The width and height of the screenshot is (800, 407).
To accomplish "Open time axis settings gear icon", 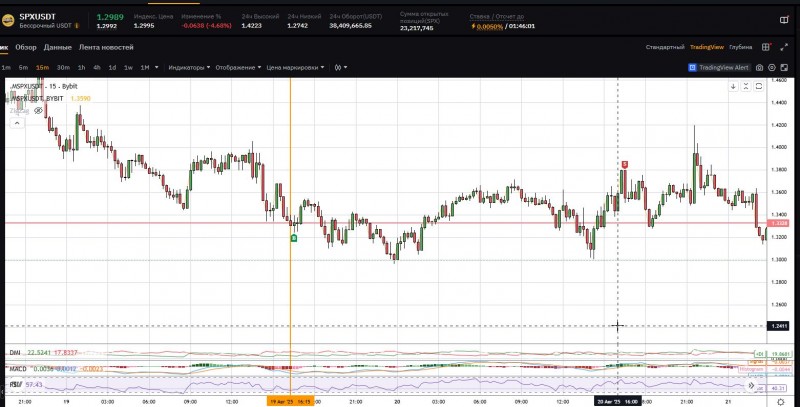I will point(780,402).
